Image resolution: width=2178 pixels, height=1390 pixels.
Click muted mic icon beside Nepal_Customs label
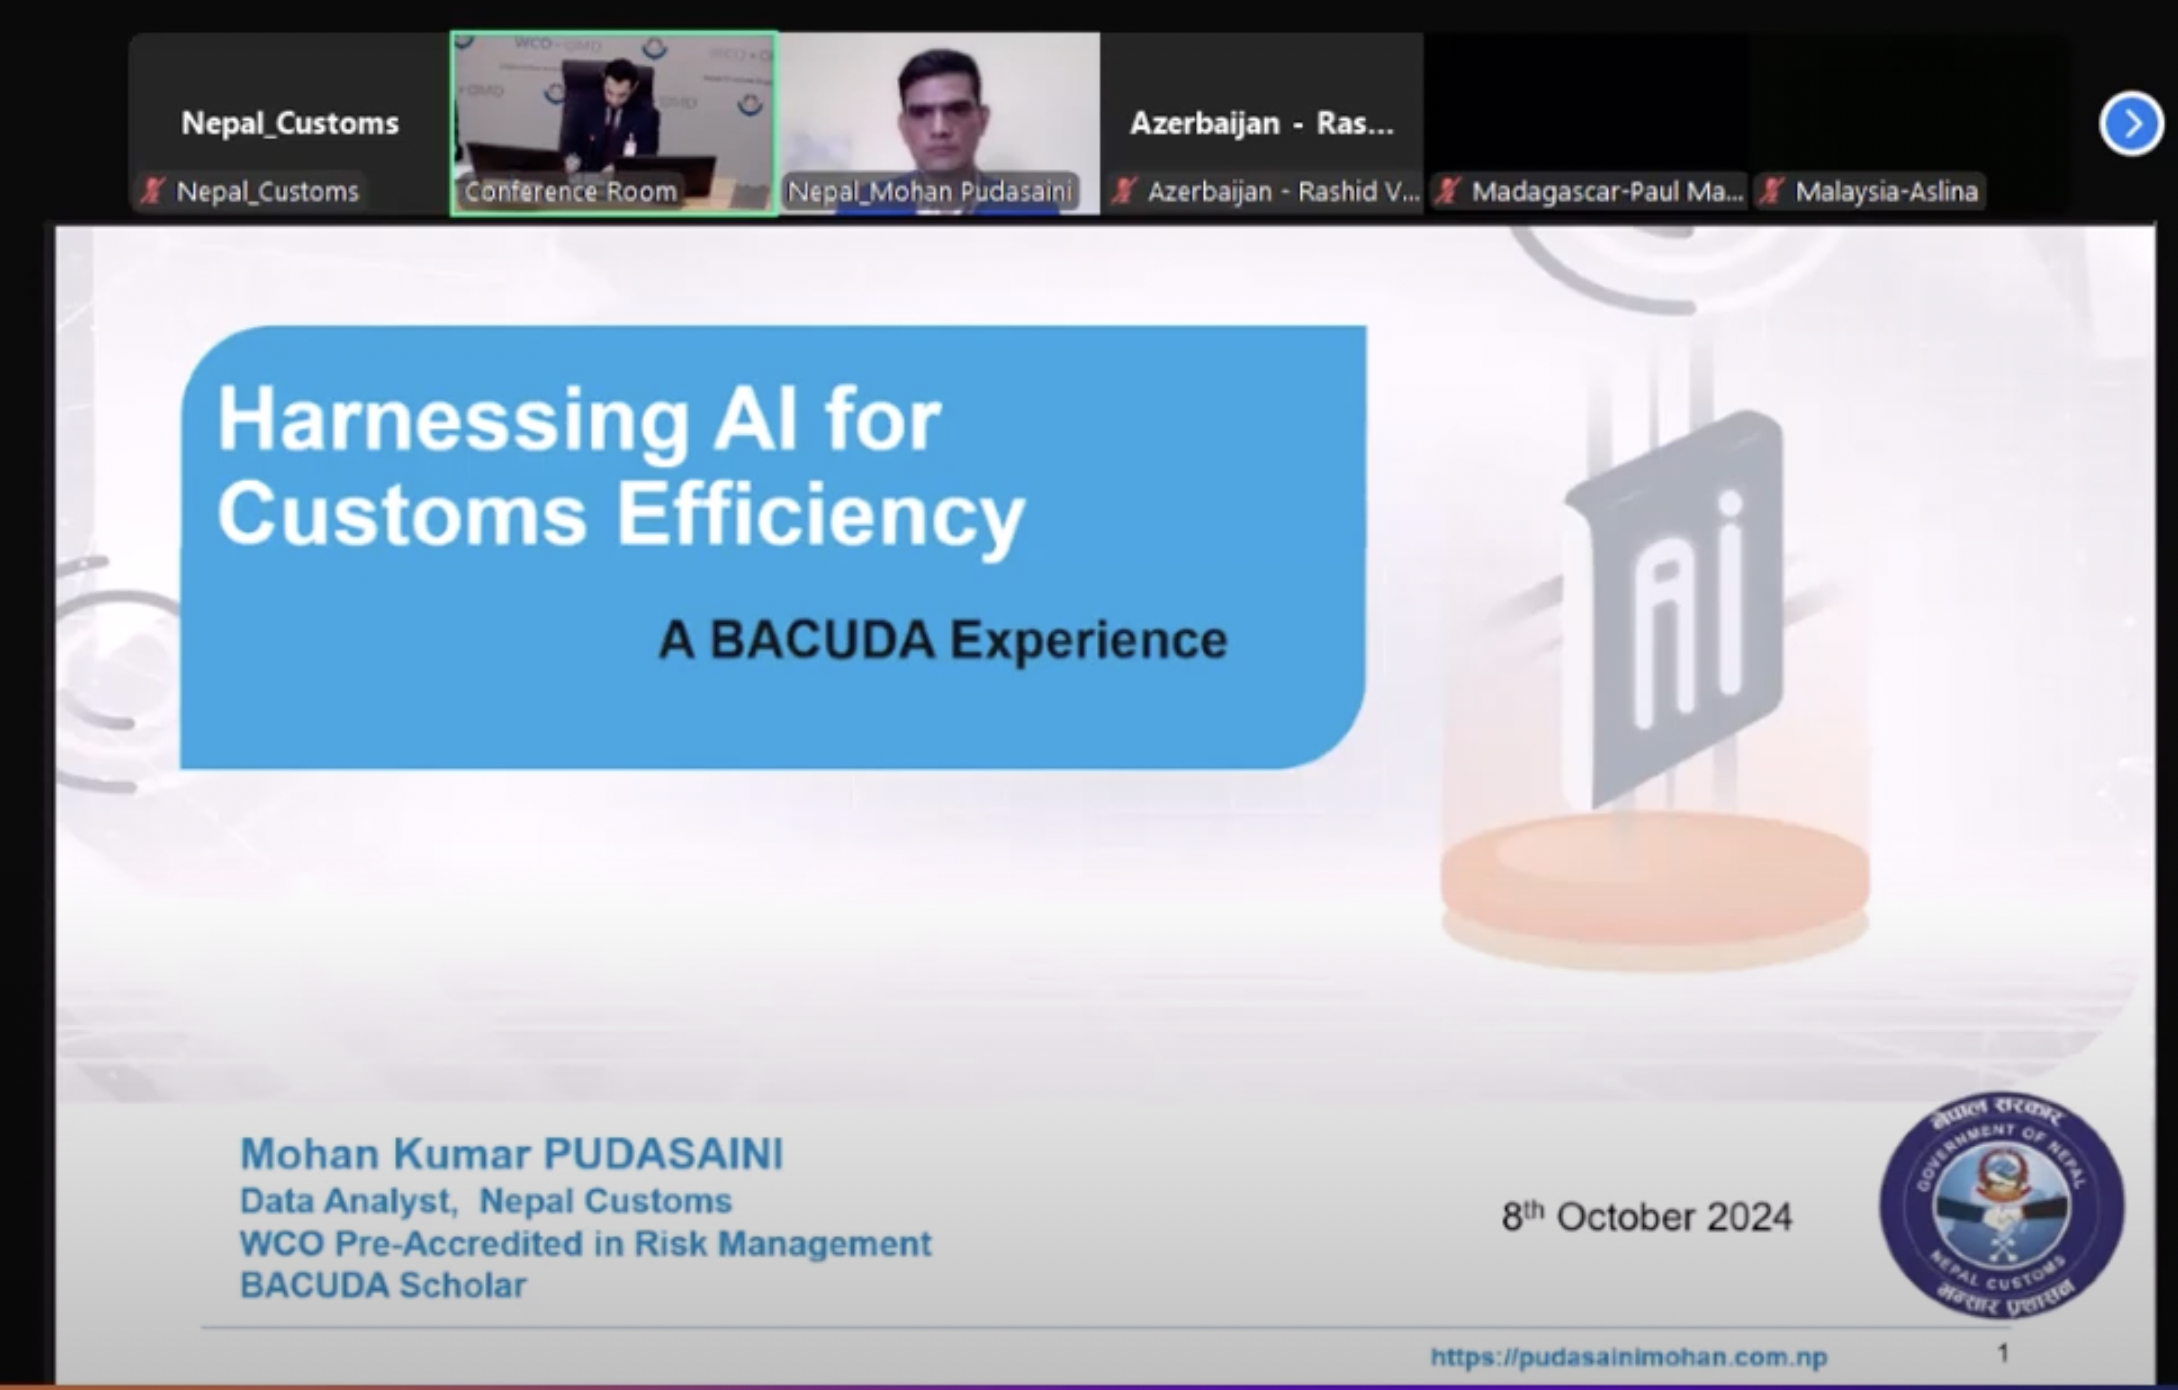point(153,191)
